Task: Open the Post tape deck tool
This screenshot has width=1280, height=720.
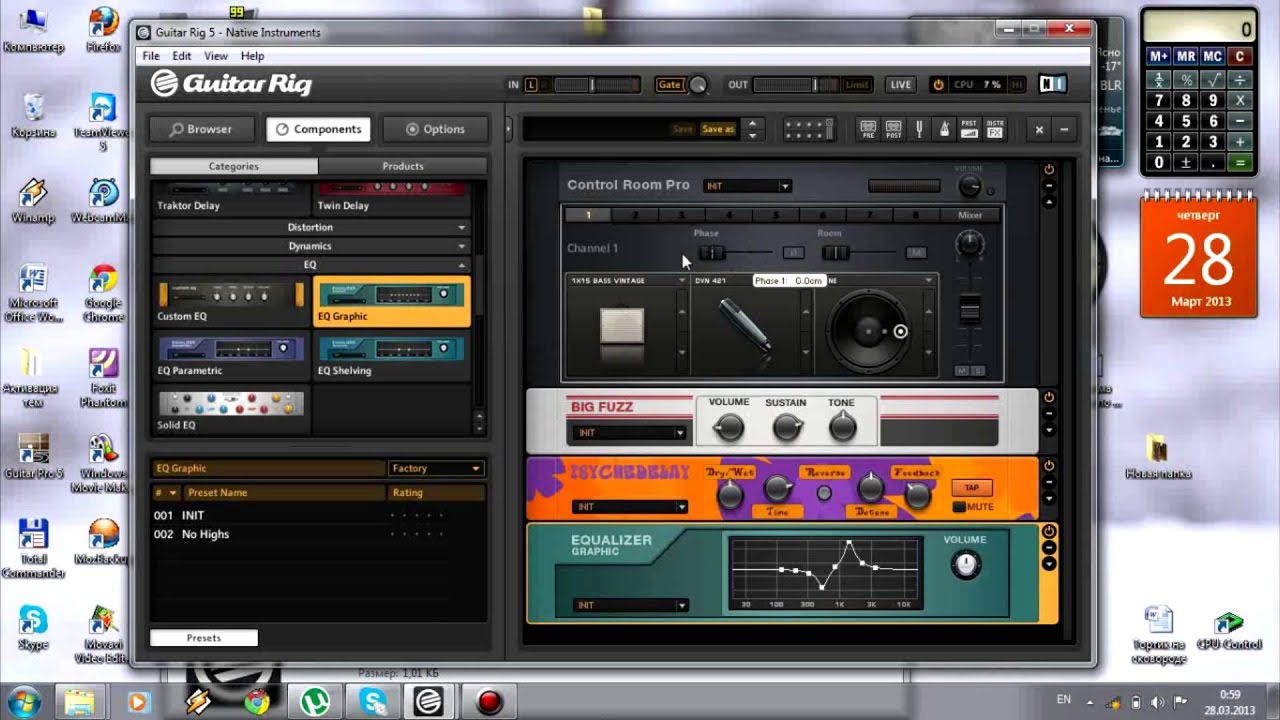Action: pyautogui.click(x=893, y=129)
